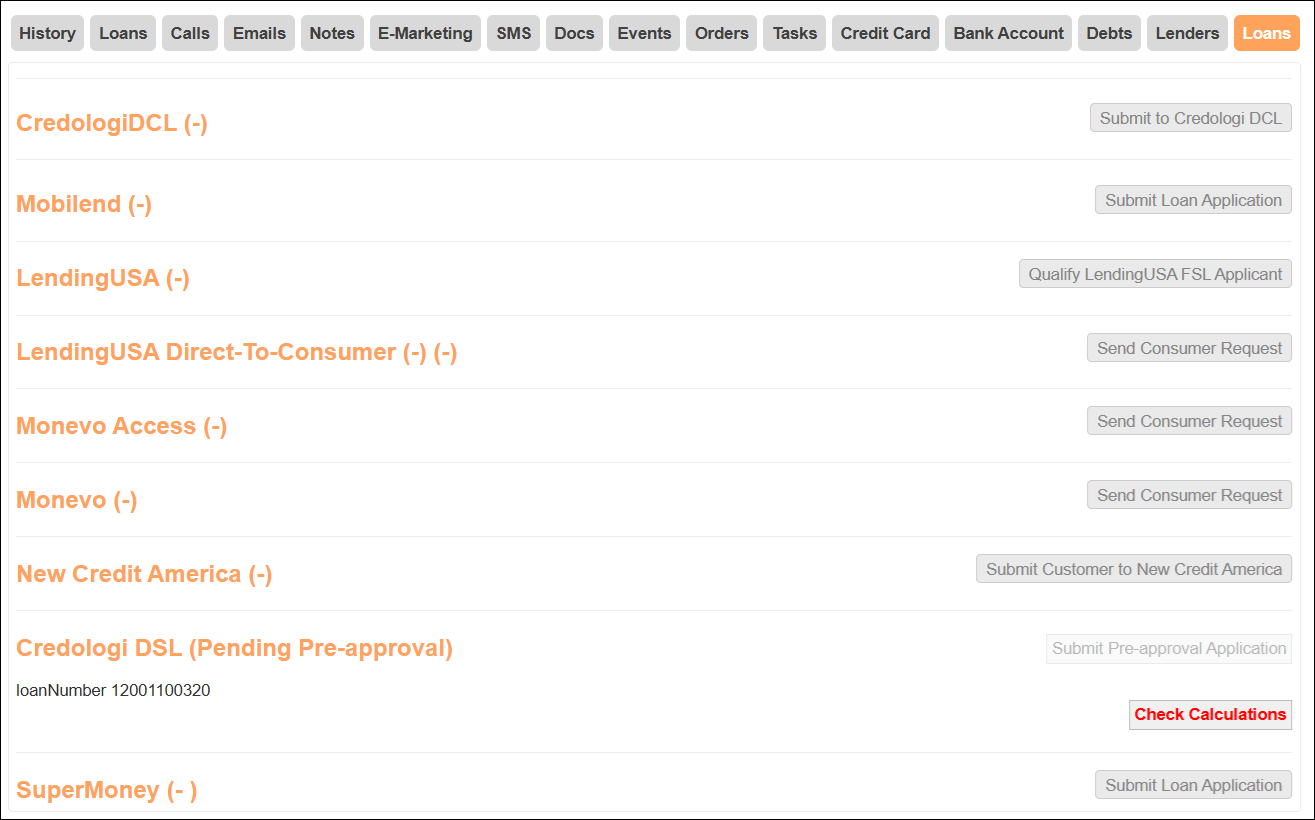Click the red Check Calculations button

point(1210,714)
